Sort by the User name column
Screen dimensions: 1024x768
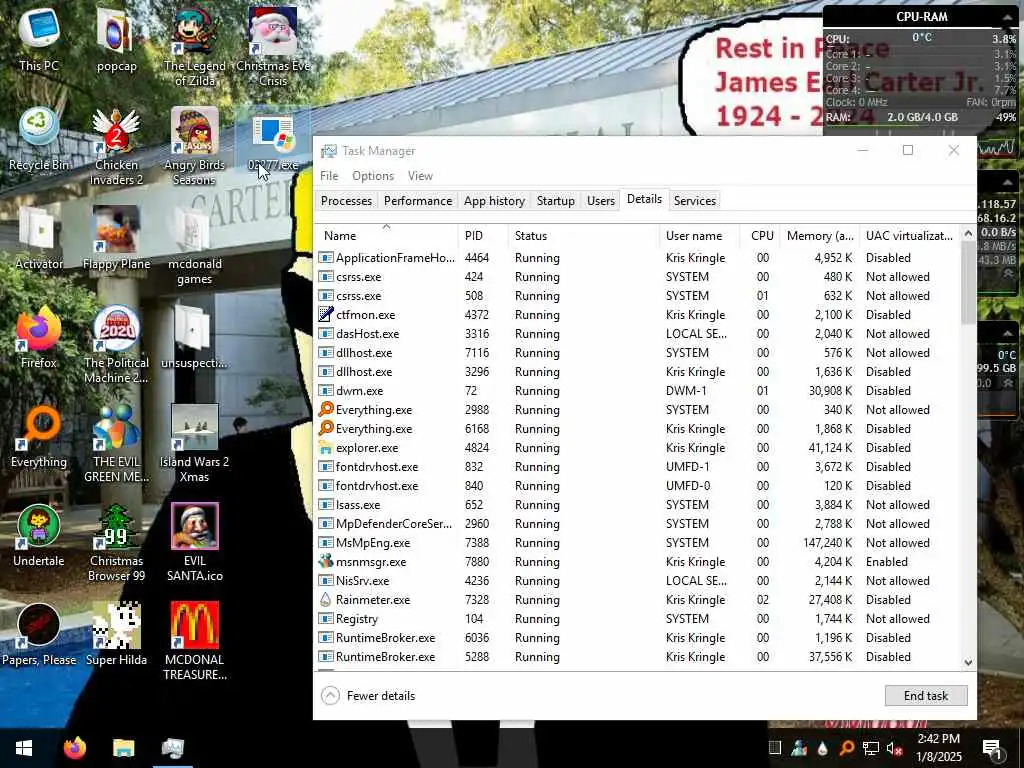[699, 236]
